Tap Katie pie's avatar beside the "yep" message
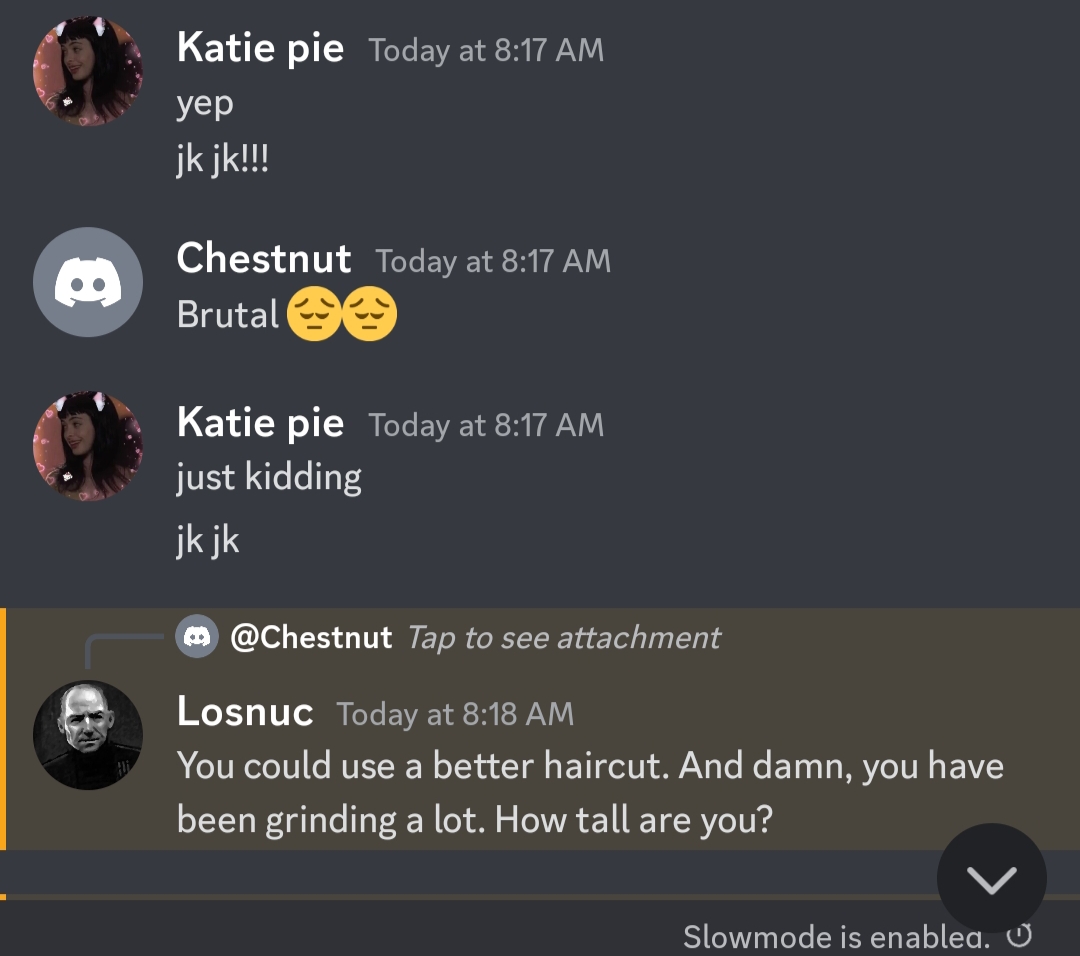1080x956 pixels. click(x=88, y=72)
